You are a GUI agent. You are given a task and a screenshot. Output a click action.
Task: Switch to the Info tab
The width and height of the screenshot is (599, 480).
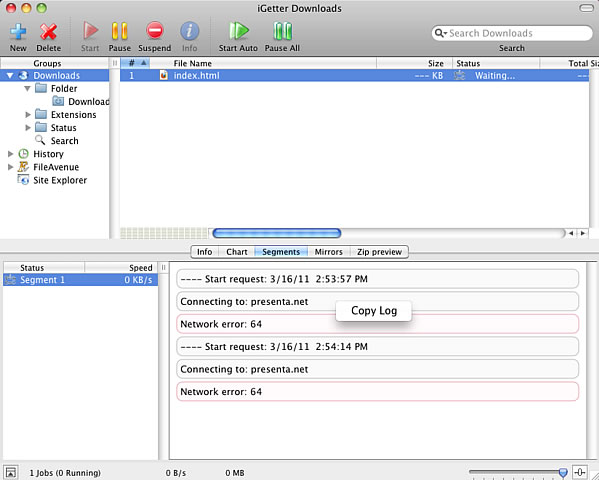(x=204, y=252)
